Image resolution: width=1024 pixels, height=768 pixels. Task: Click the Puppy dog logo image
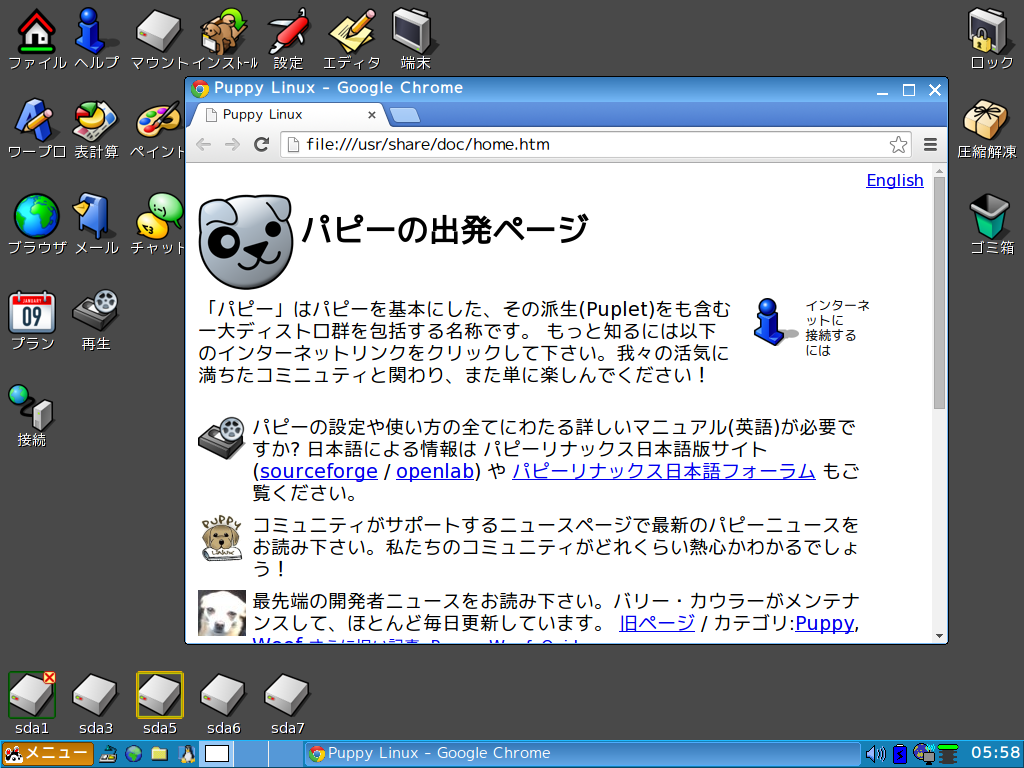[246, 241]
